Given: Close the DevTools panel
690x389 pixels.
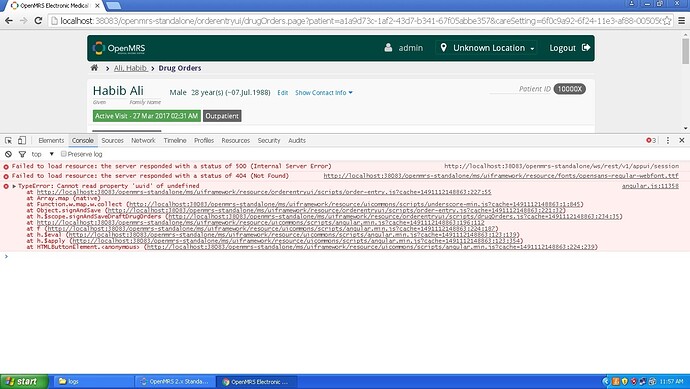Looking at the screenshot, I should point(682,140).
